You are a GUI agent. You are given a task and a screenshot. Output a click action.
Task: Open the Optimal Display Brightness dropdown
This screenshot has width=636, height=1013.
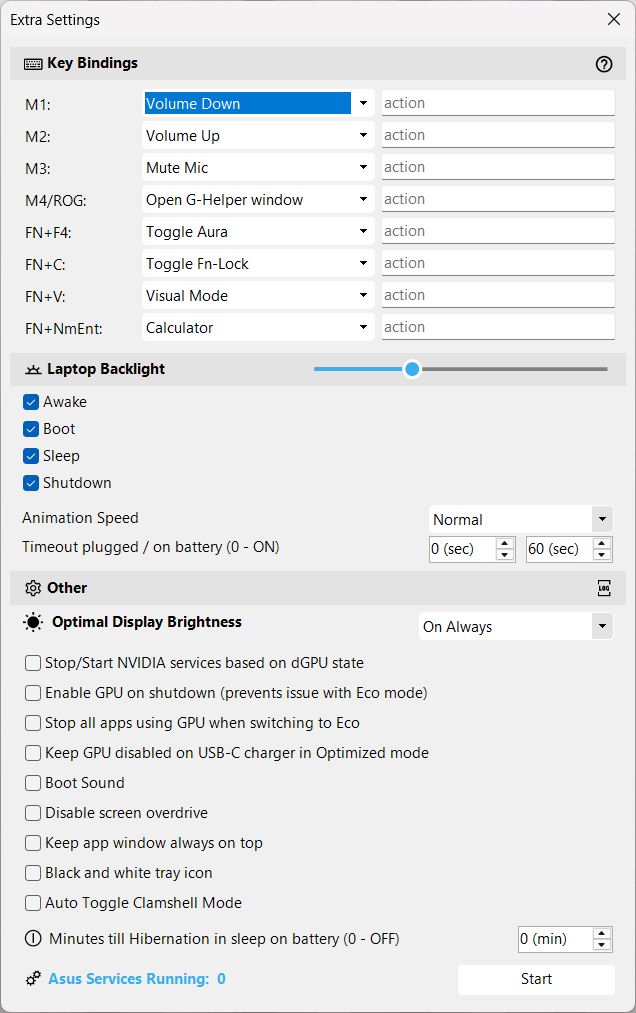point(601,627)
